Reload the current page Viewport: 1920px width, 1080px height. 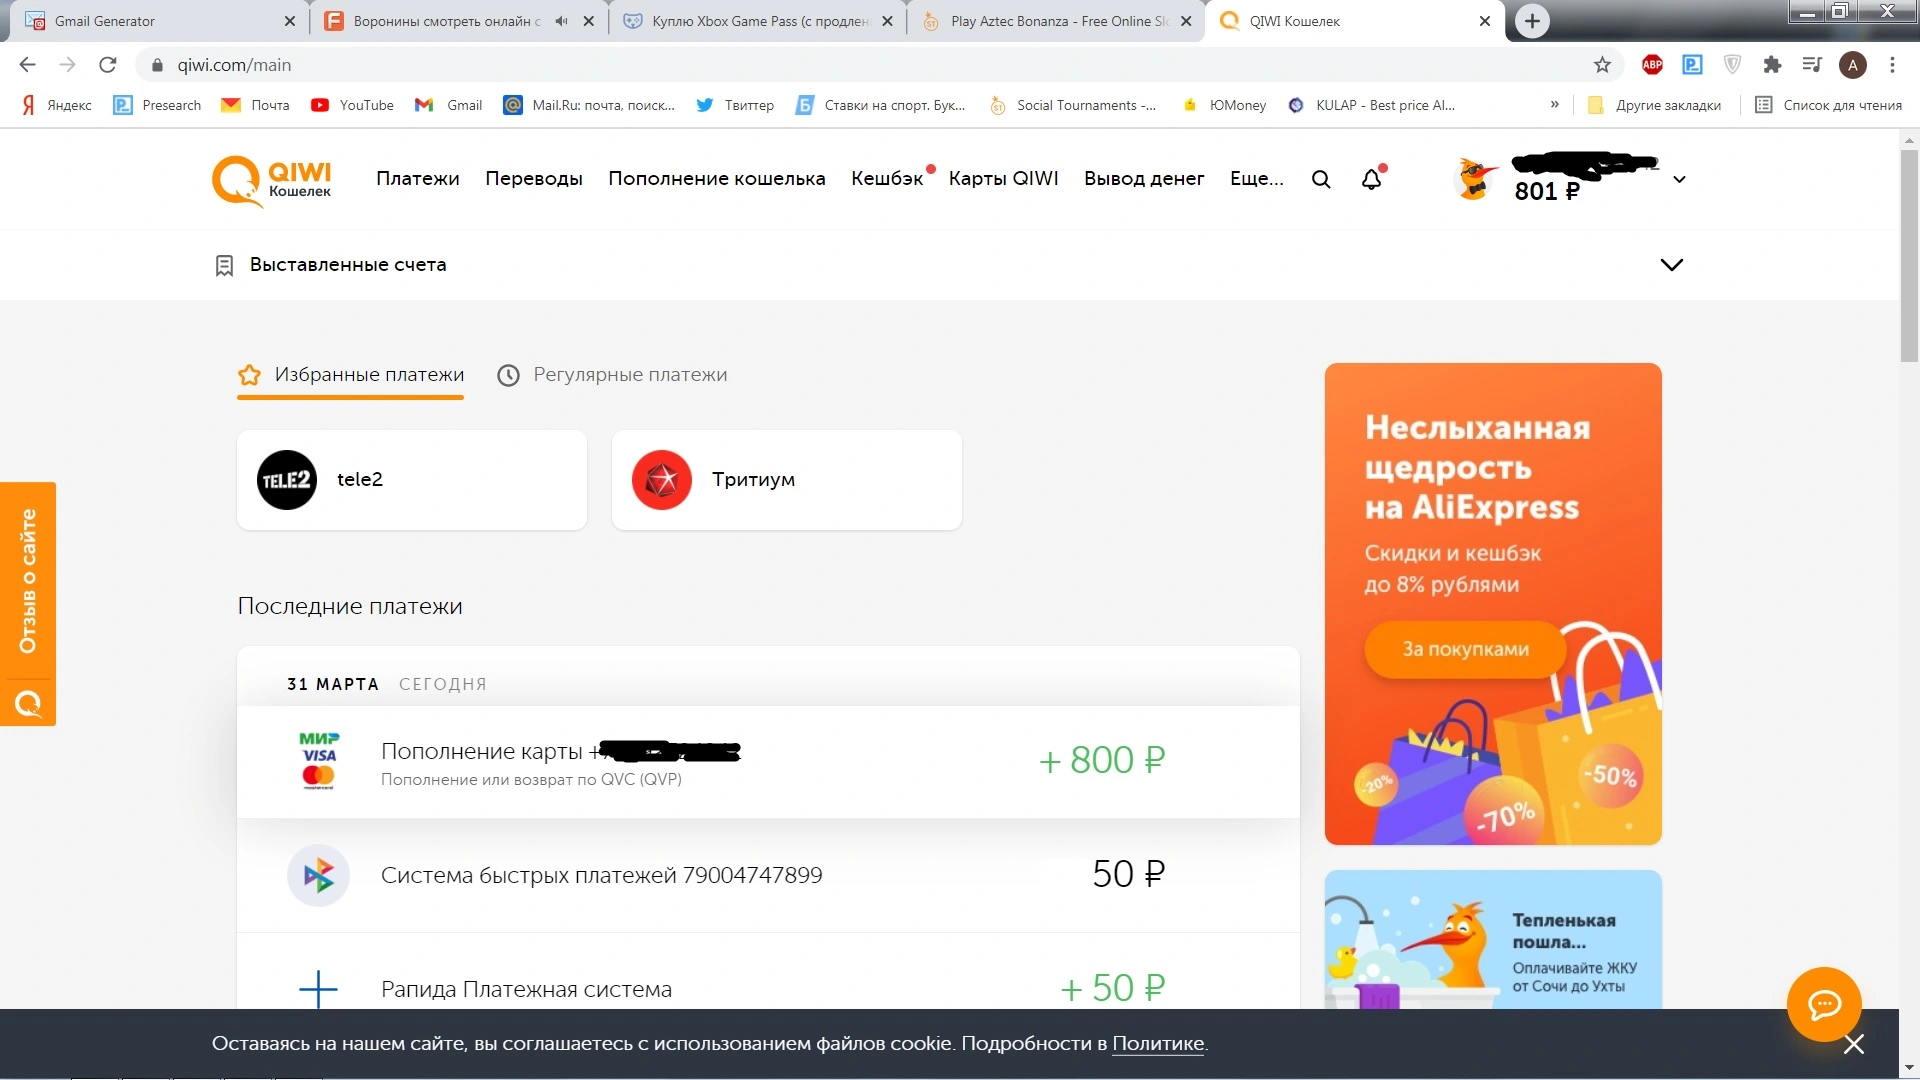coord(108,65)
